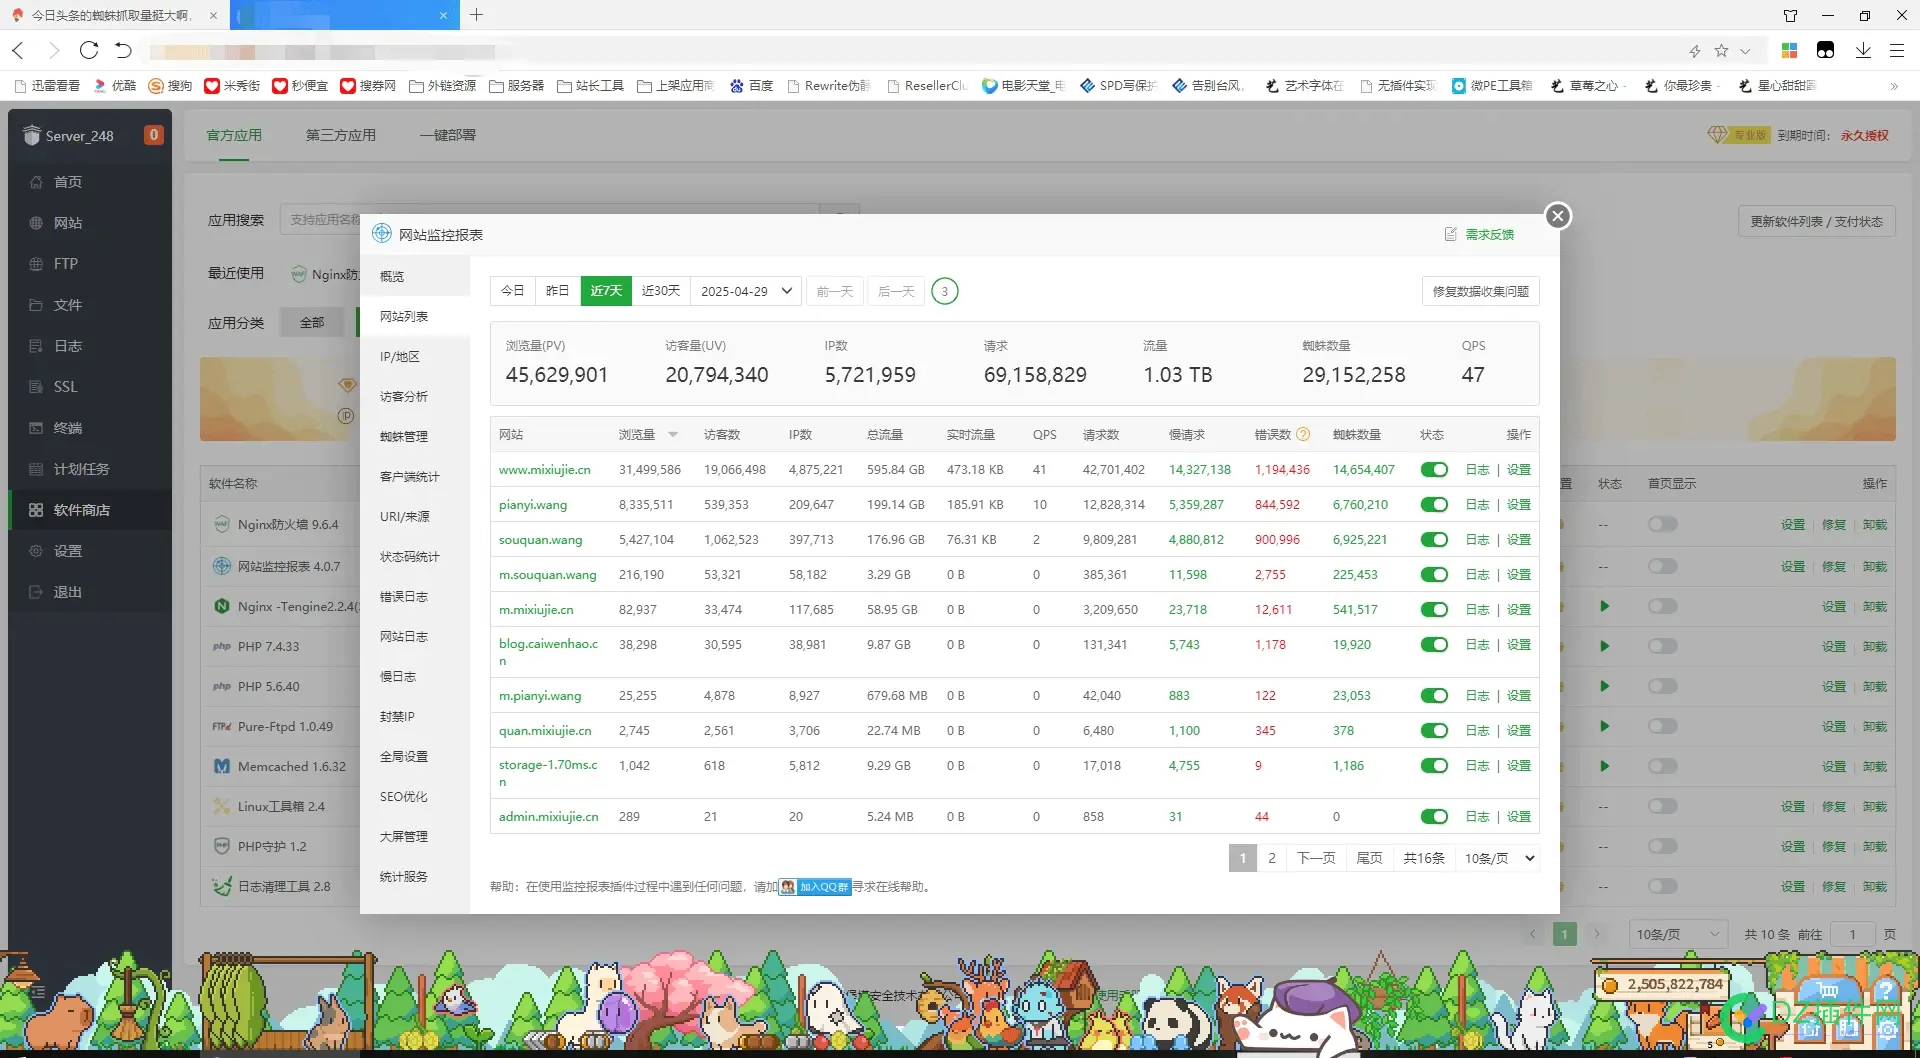Click the browser reload icon
The height and width of the screenshot is (1058, 1920).
89,50
